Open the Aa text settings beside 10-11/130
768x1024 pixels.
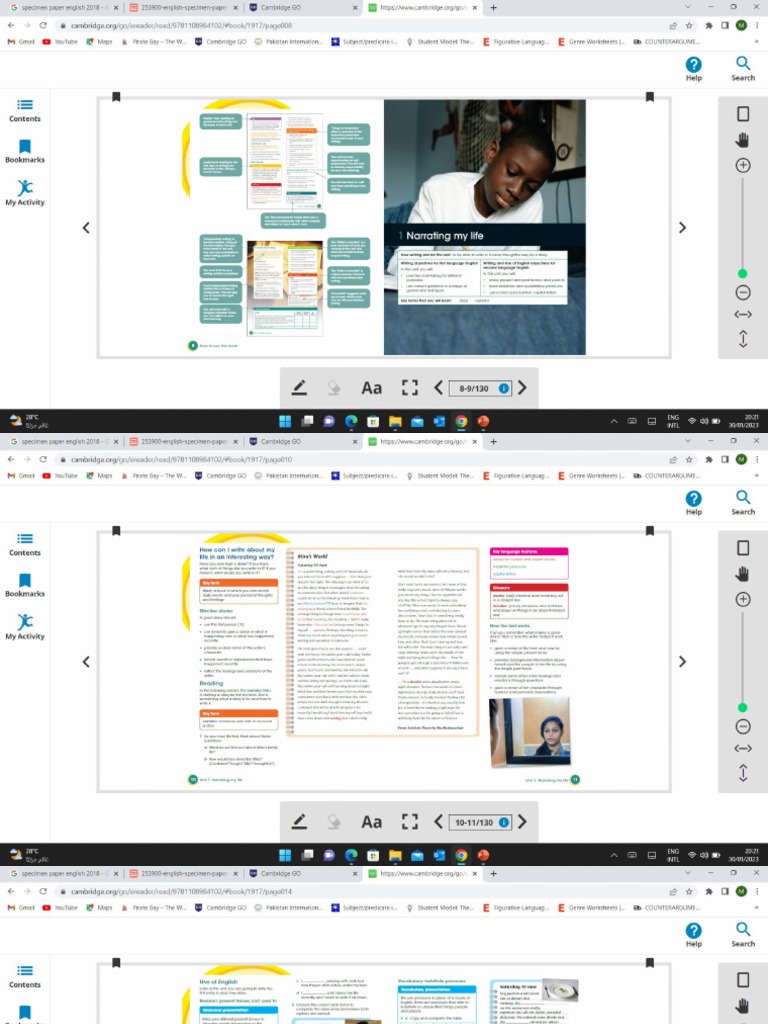[372, 822]
